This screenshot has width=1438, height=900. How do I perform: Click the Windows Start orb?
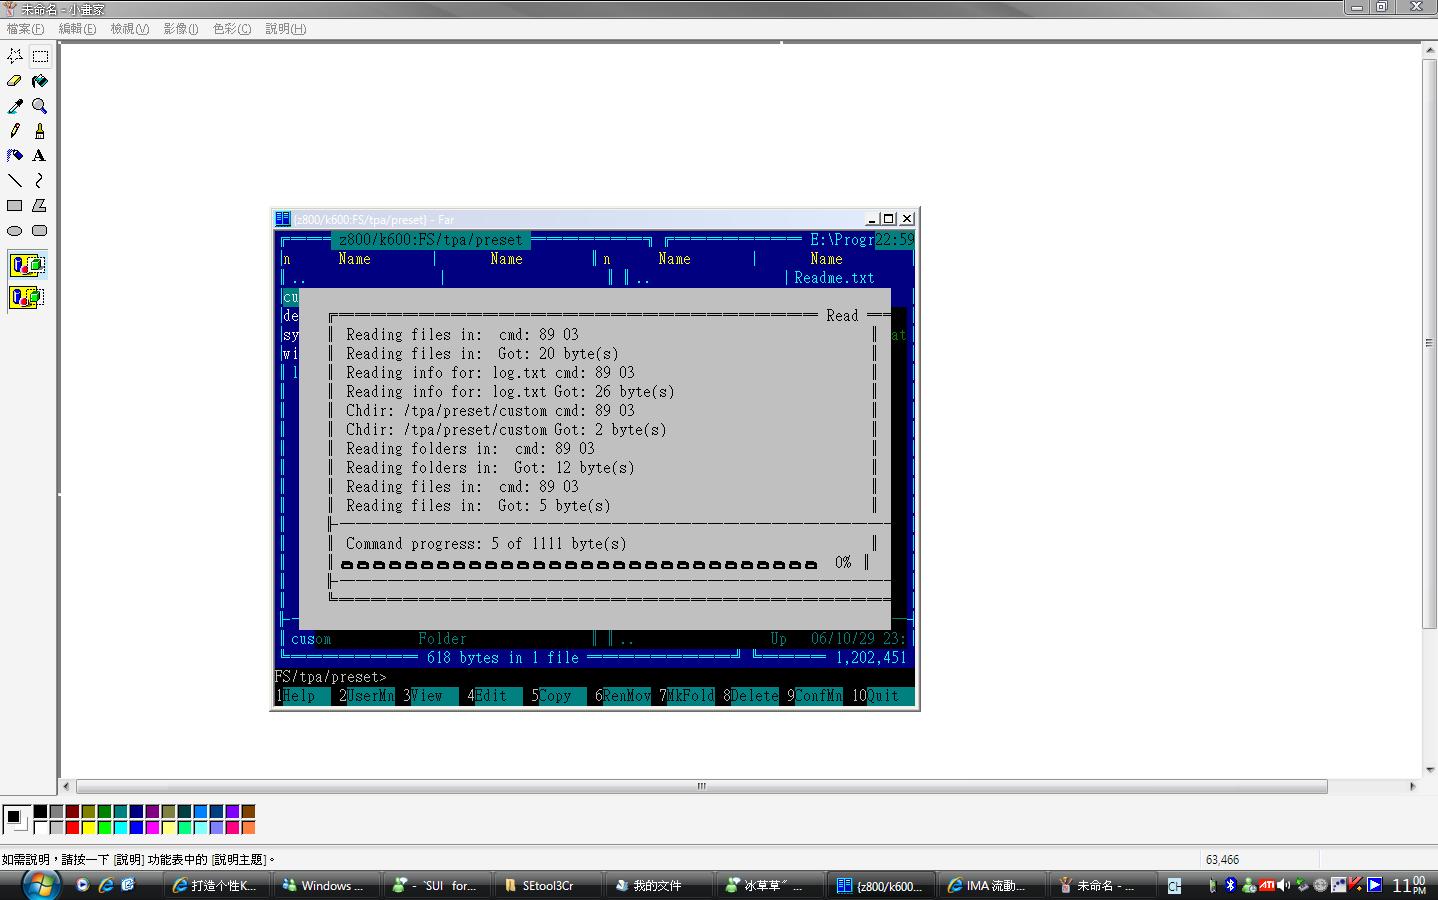tap(41, 885)
